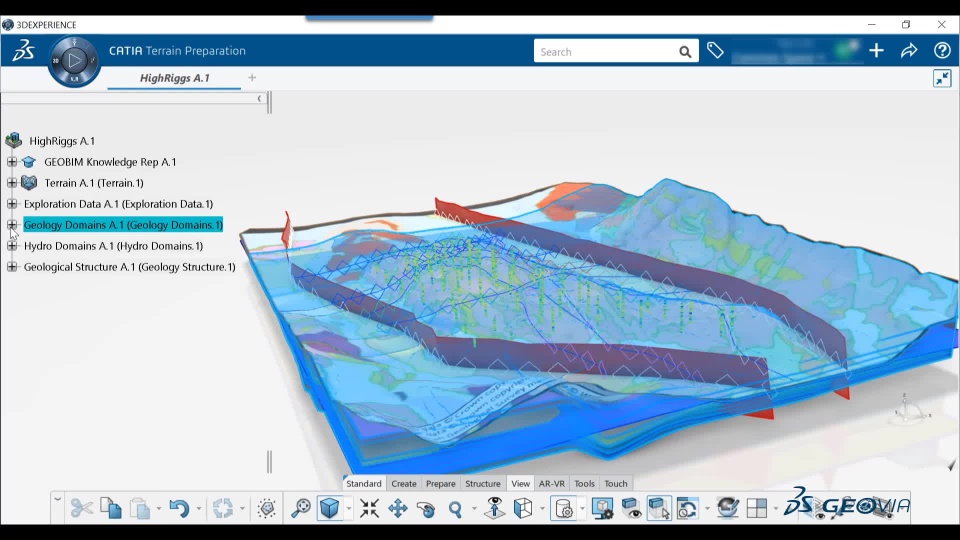Image resolution: width=960 pixels, height=540 pixels.
Task: Click the plus Add icon in top bar
Action: pyautogui.click(x=876, y=50)
